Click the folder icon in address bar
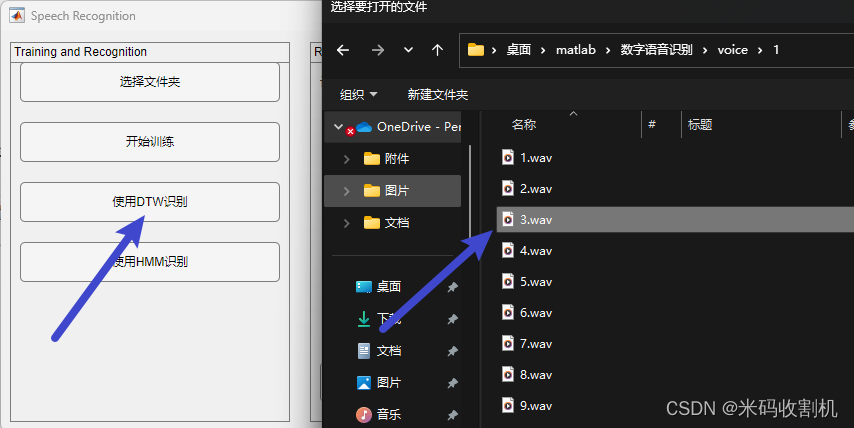 (x=475, y=50)
